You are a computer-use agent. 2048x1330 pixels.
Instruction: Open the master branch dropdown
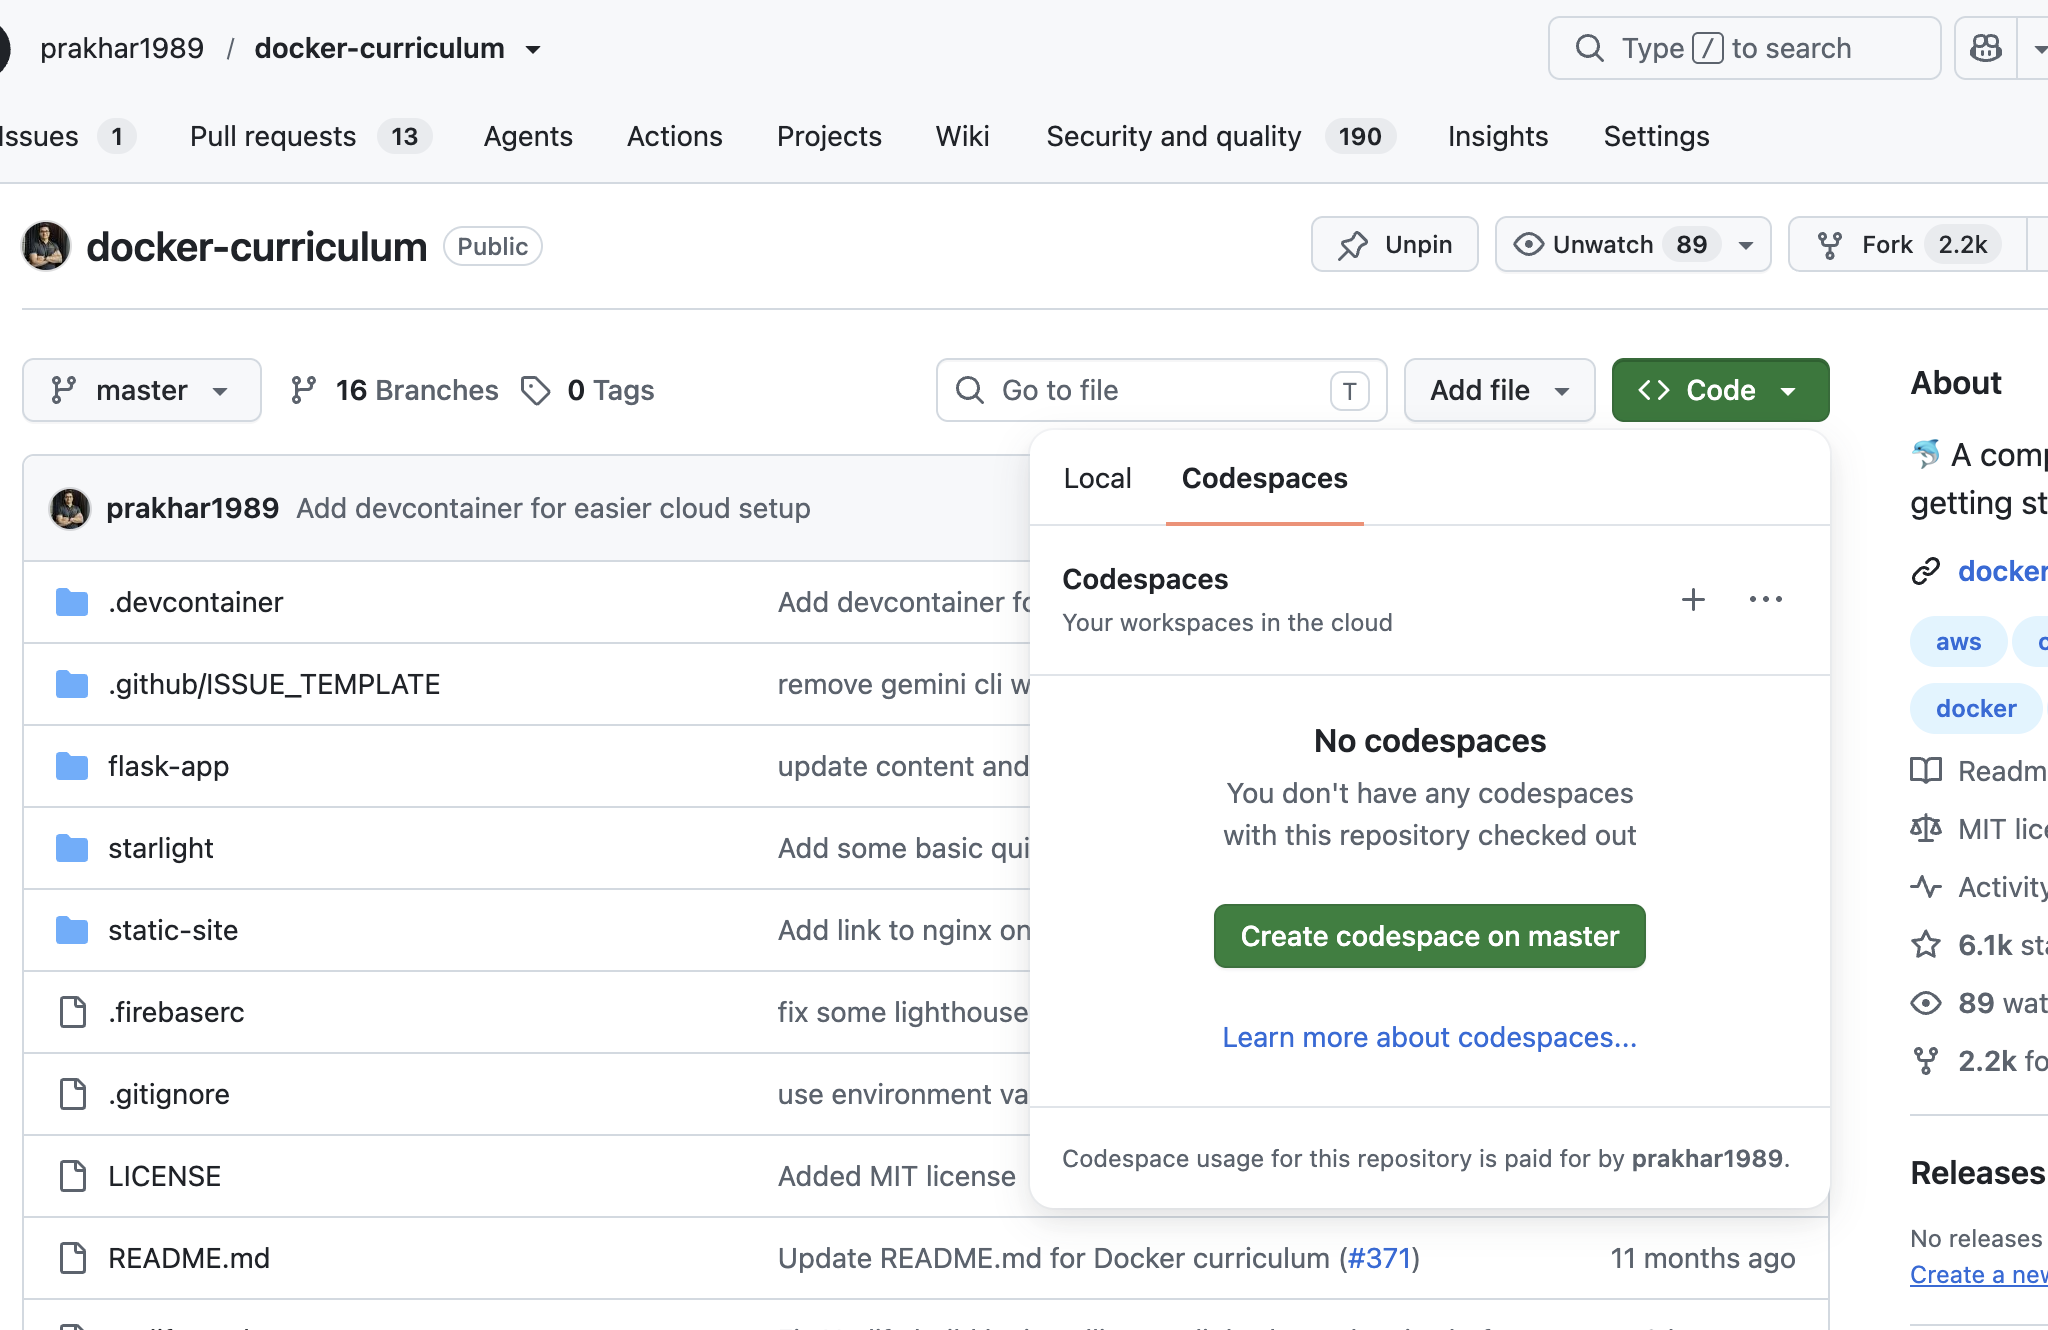(142, 390)
